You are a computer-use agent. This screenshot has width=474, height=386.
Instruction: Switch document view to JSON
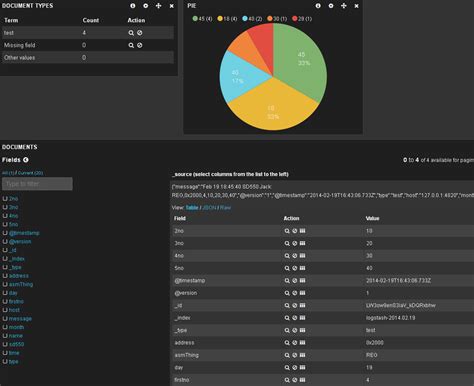click(x=209, y=207)
